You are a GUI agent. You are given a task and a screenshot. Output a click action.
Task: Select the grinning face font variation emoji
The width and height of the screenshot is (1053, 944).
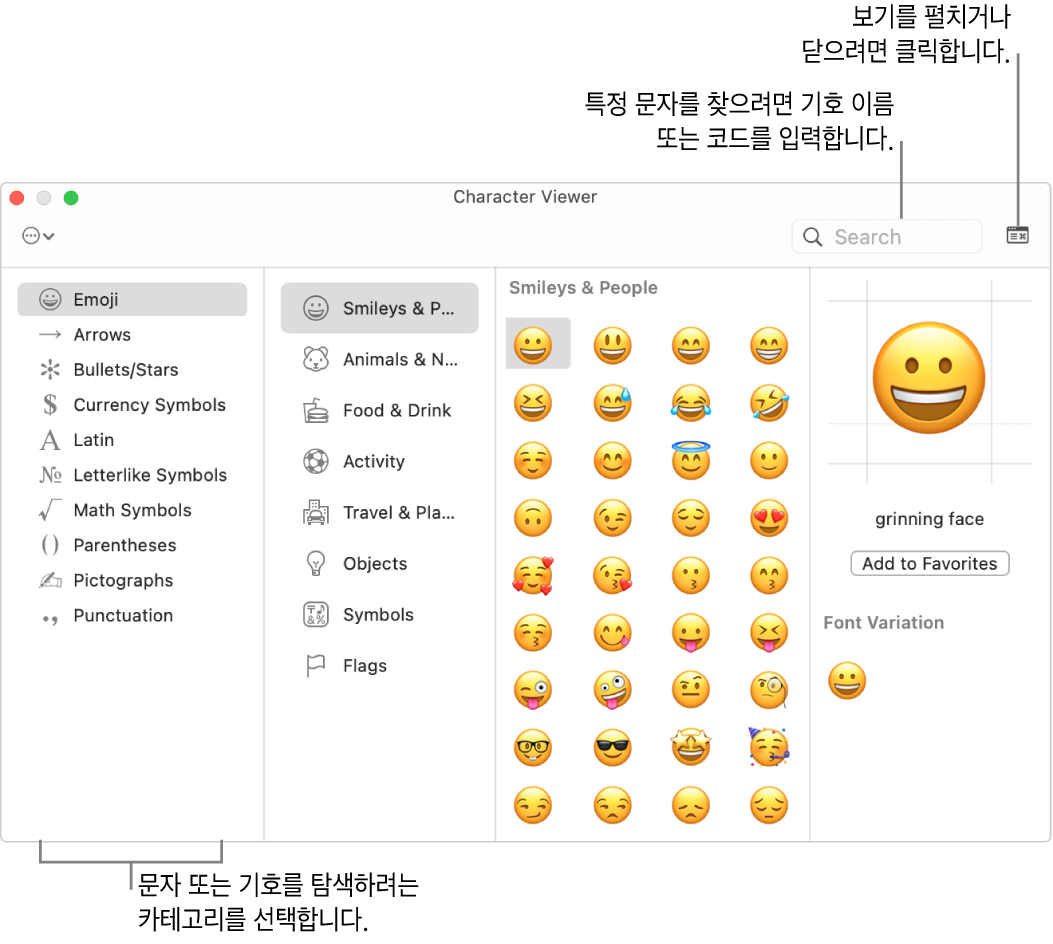847,681
